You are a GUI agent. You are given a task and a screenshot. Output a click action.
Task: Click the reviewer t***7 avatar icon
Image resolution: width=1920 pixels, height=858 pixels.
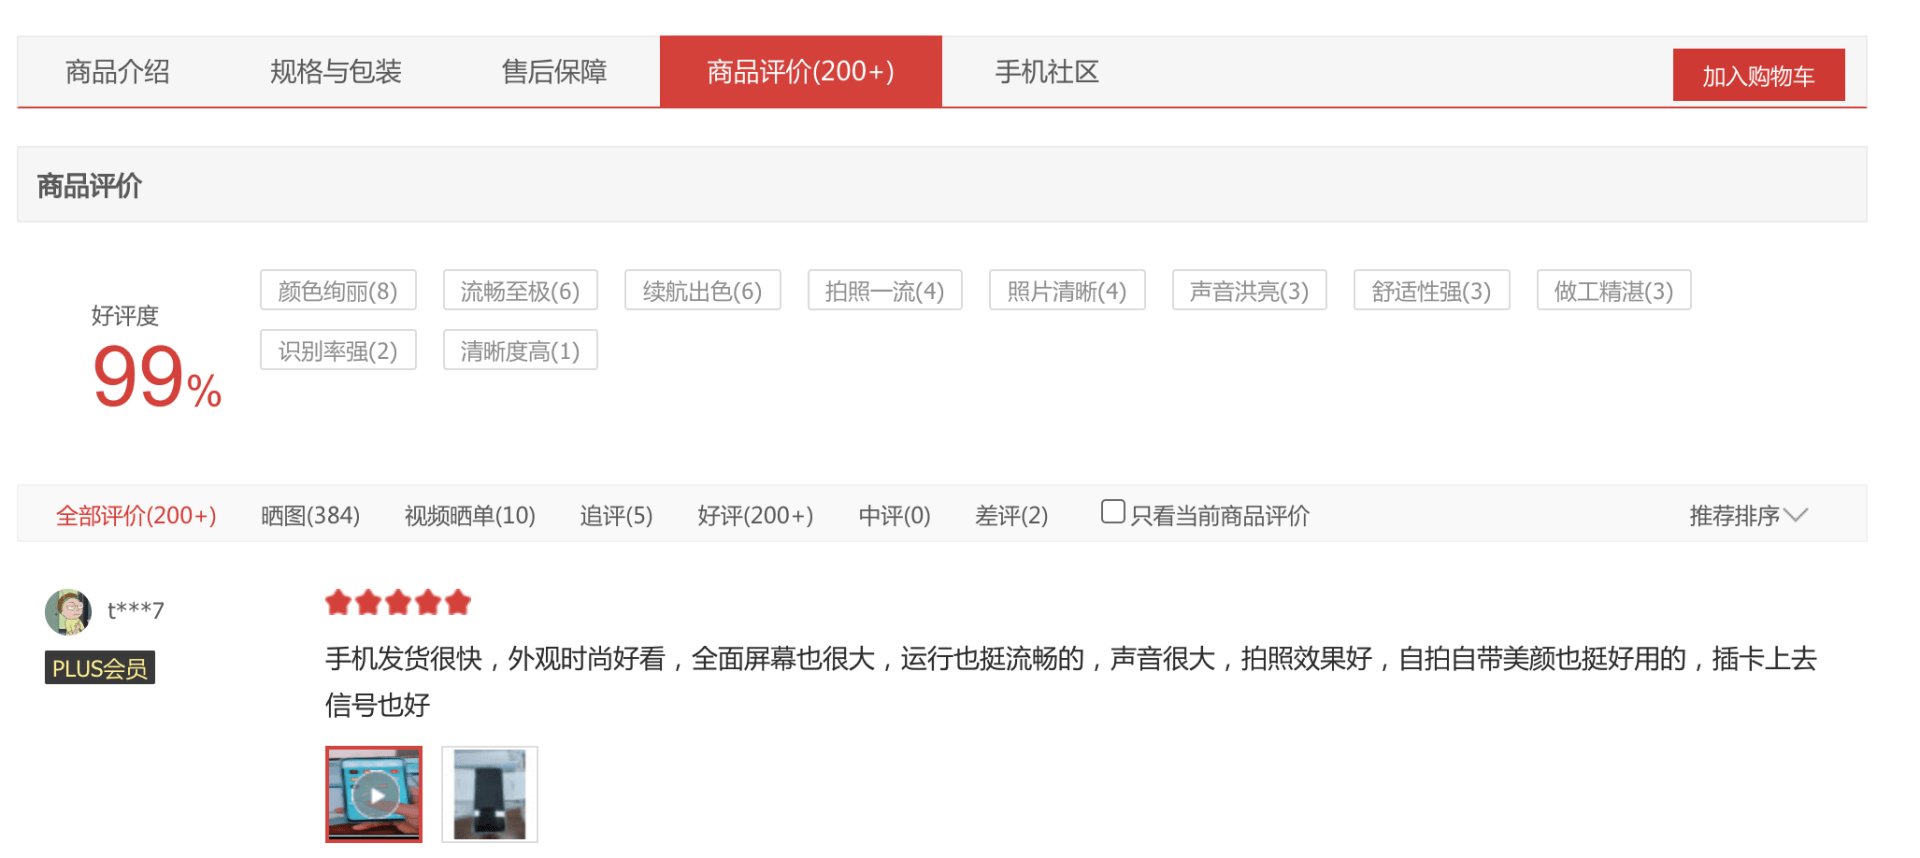[68, 612]
